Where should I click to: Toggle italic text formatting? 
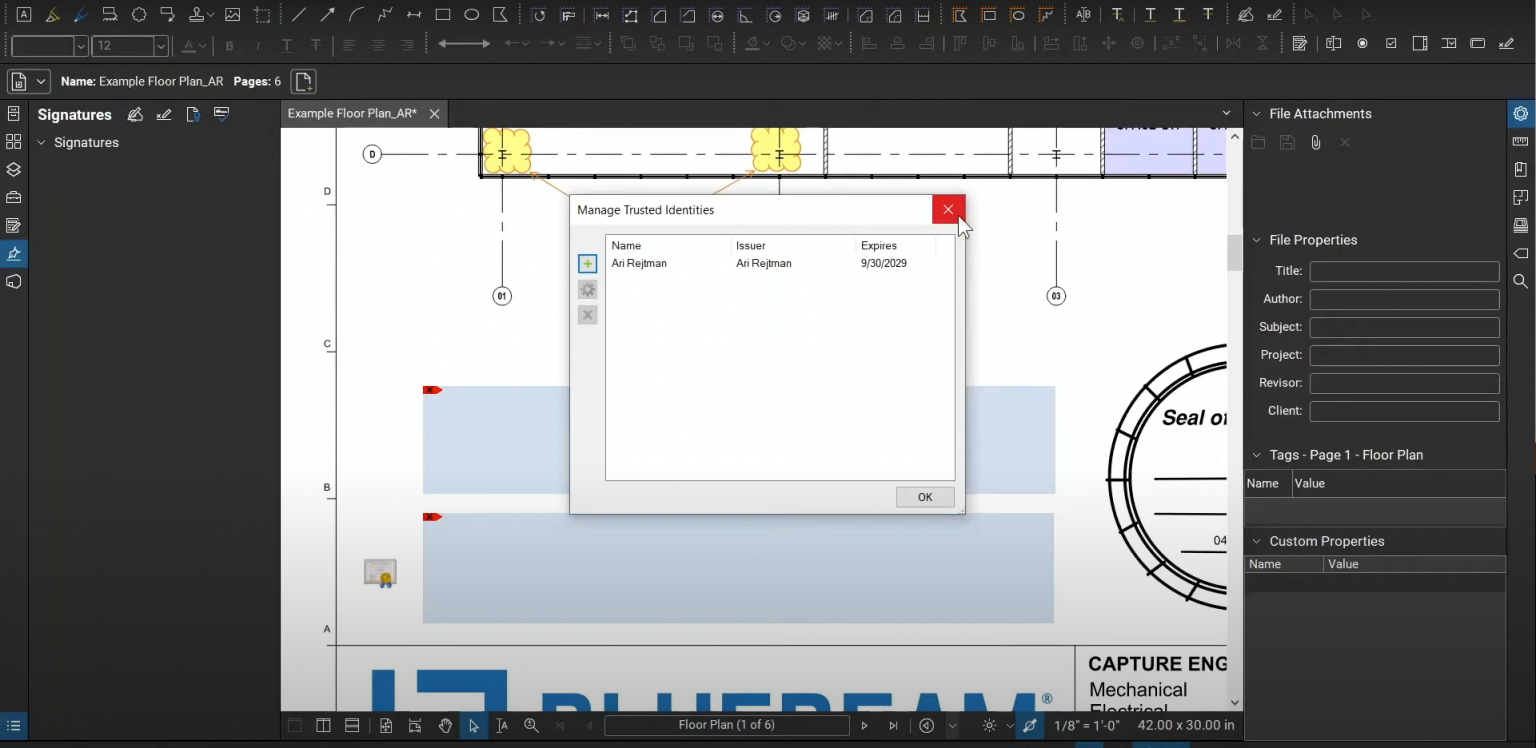point(258,44)
